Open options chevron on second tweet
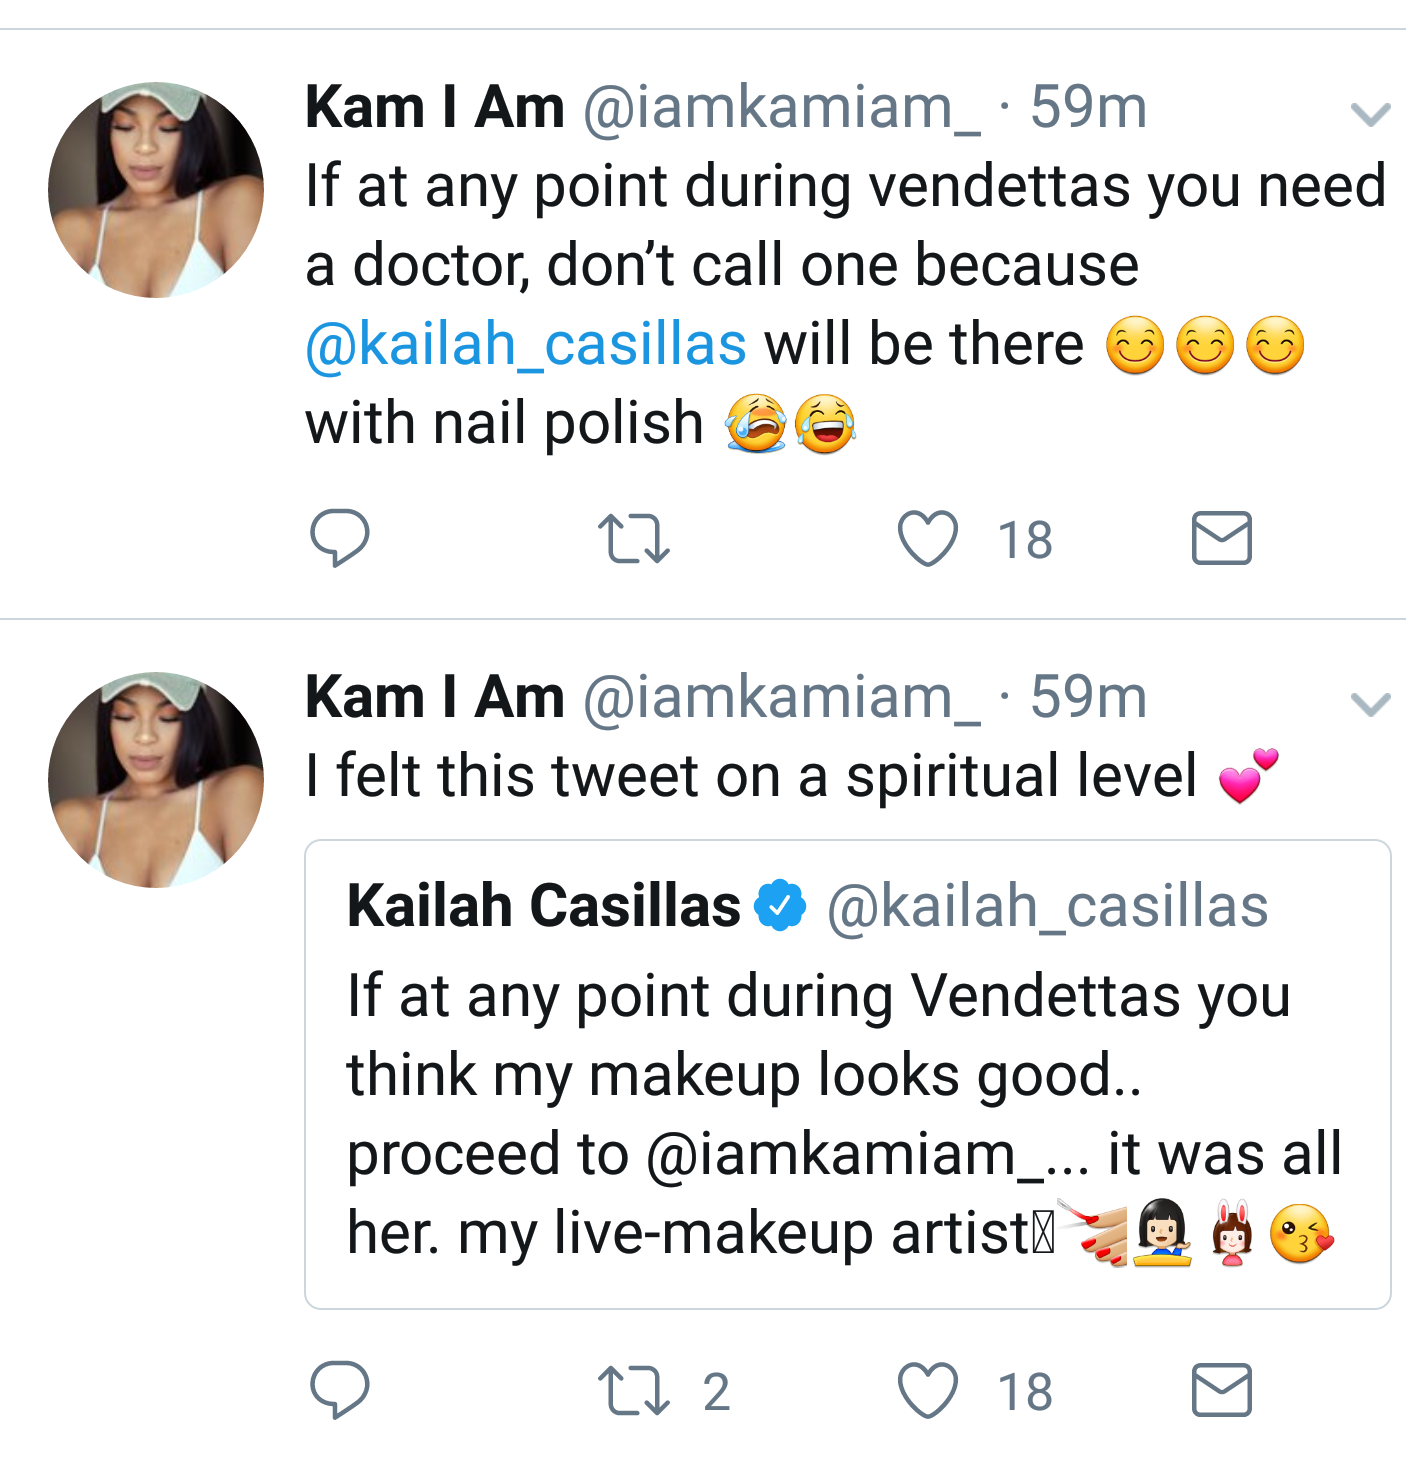 (x=1370, y=704)
